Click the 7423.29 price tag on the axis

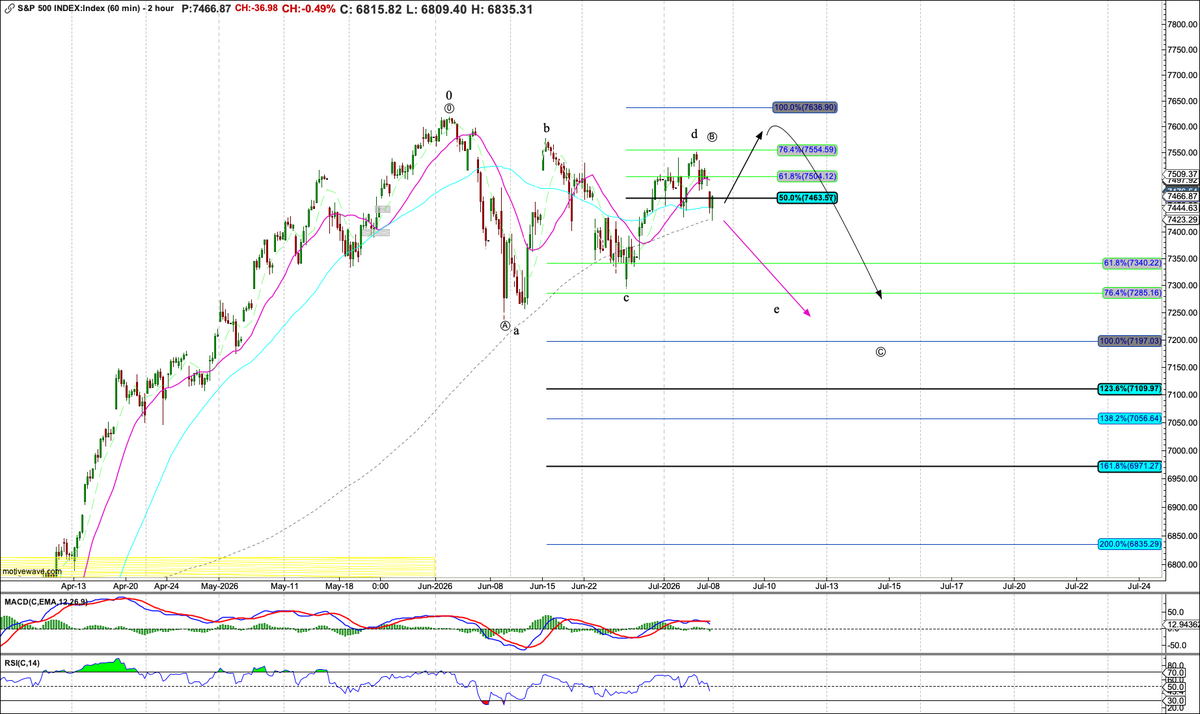click(1181, 219)
